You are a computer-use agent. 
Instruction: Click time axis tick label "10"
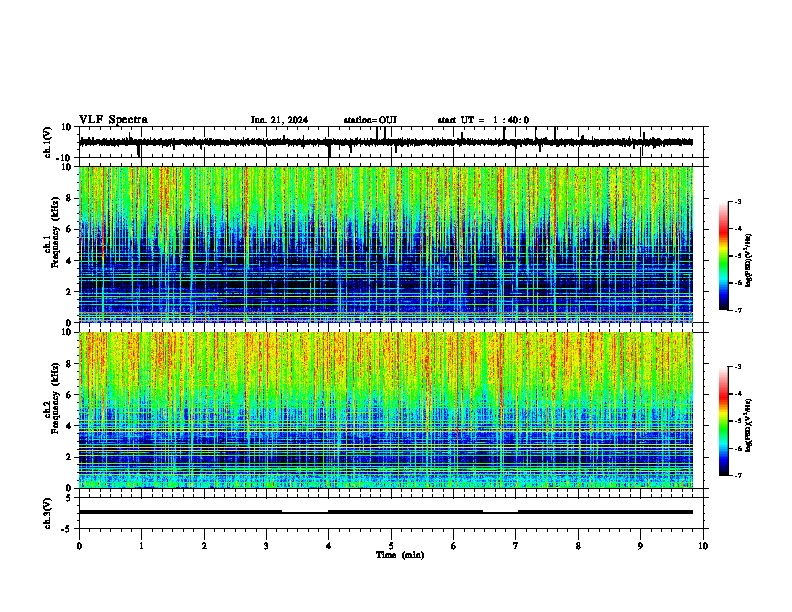click(x=703, y=546)
